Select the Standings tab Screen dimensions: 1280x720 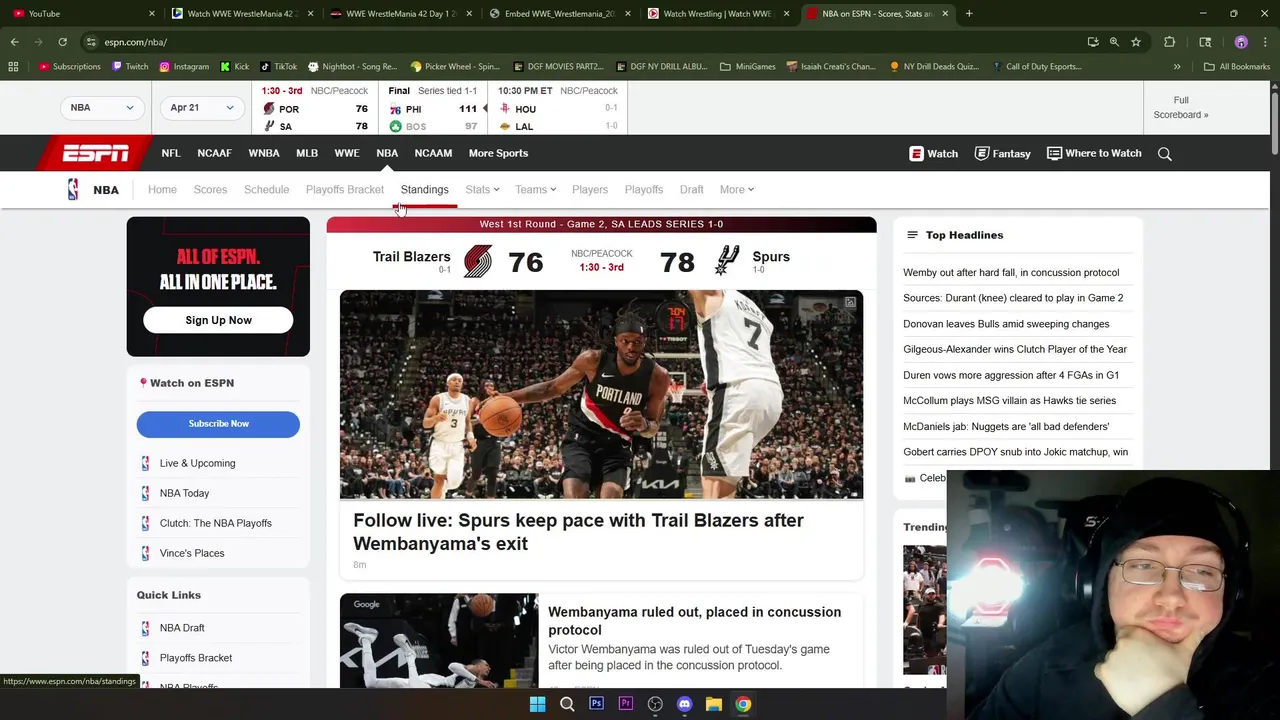[x=424, y=189]
